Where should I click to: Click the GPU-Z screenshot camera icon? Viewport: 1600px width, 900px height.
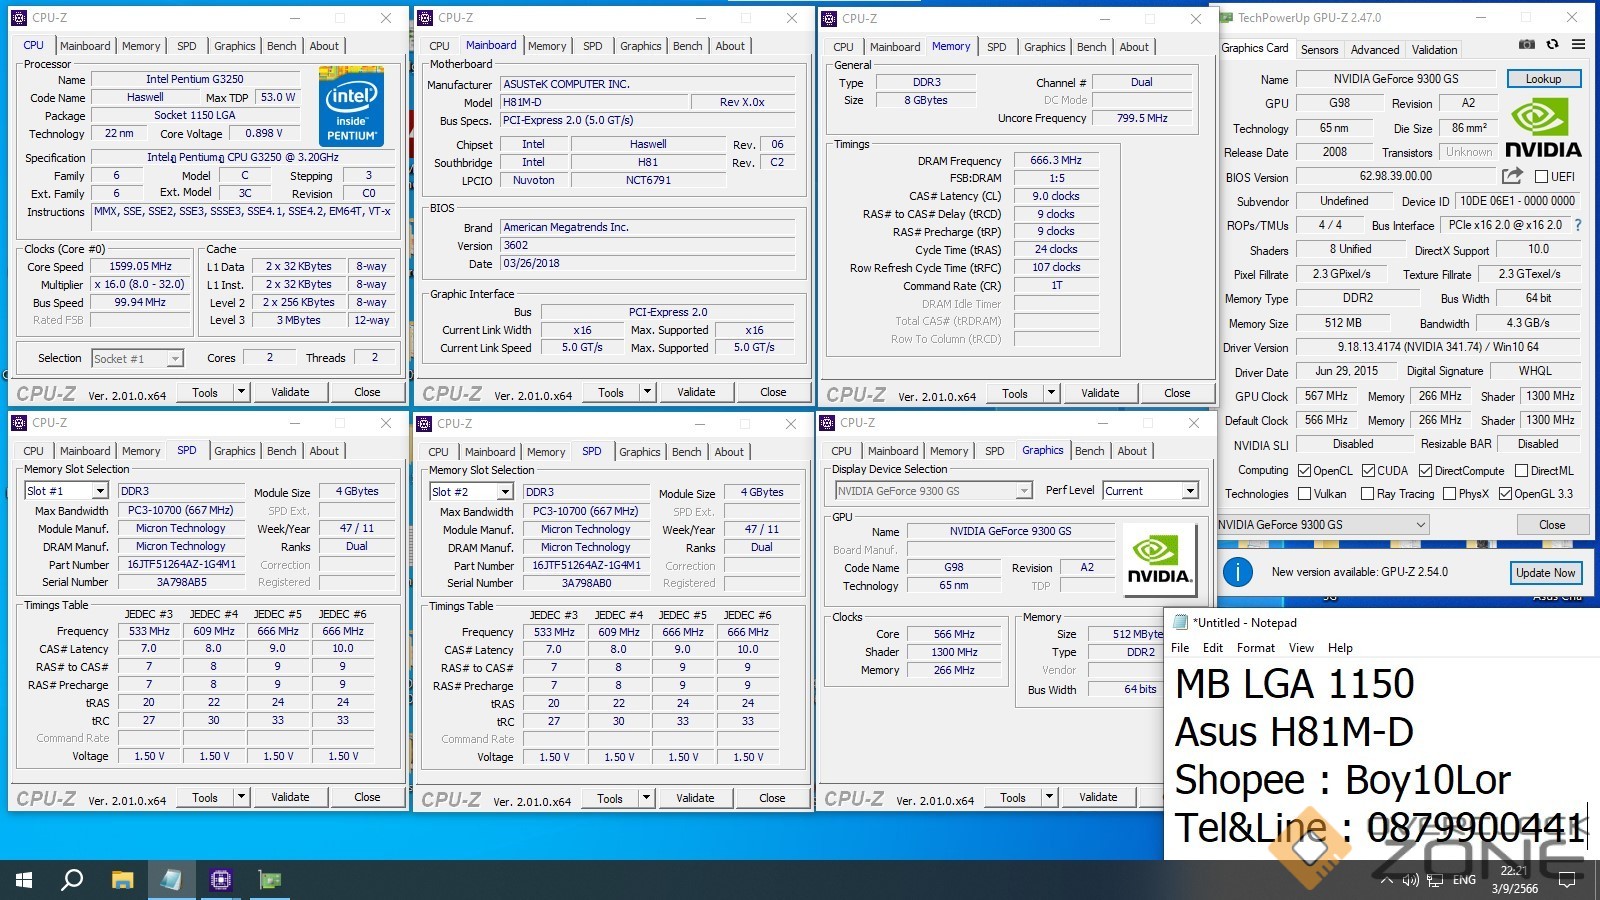click(1527, 45)
